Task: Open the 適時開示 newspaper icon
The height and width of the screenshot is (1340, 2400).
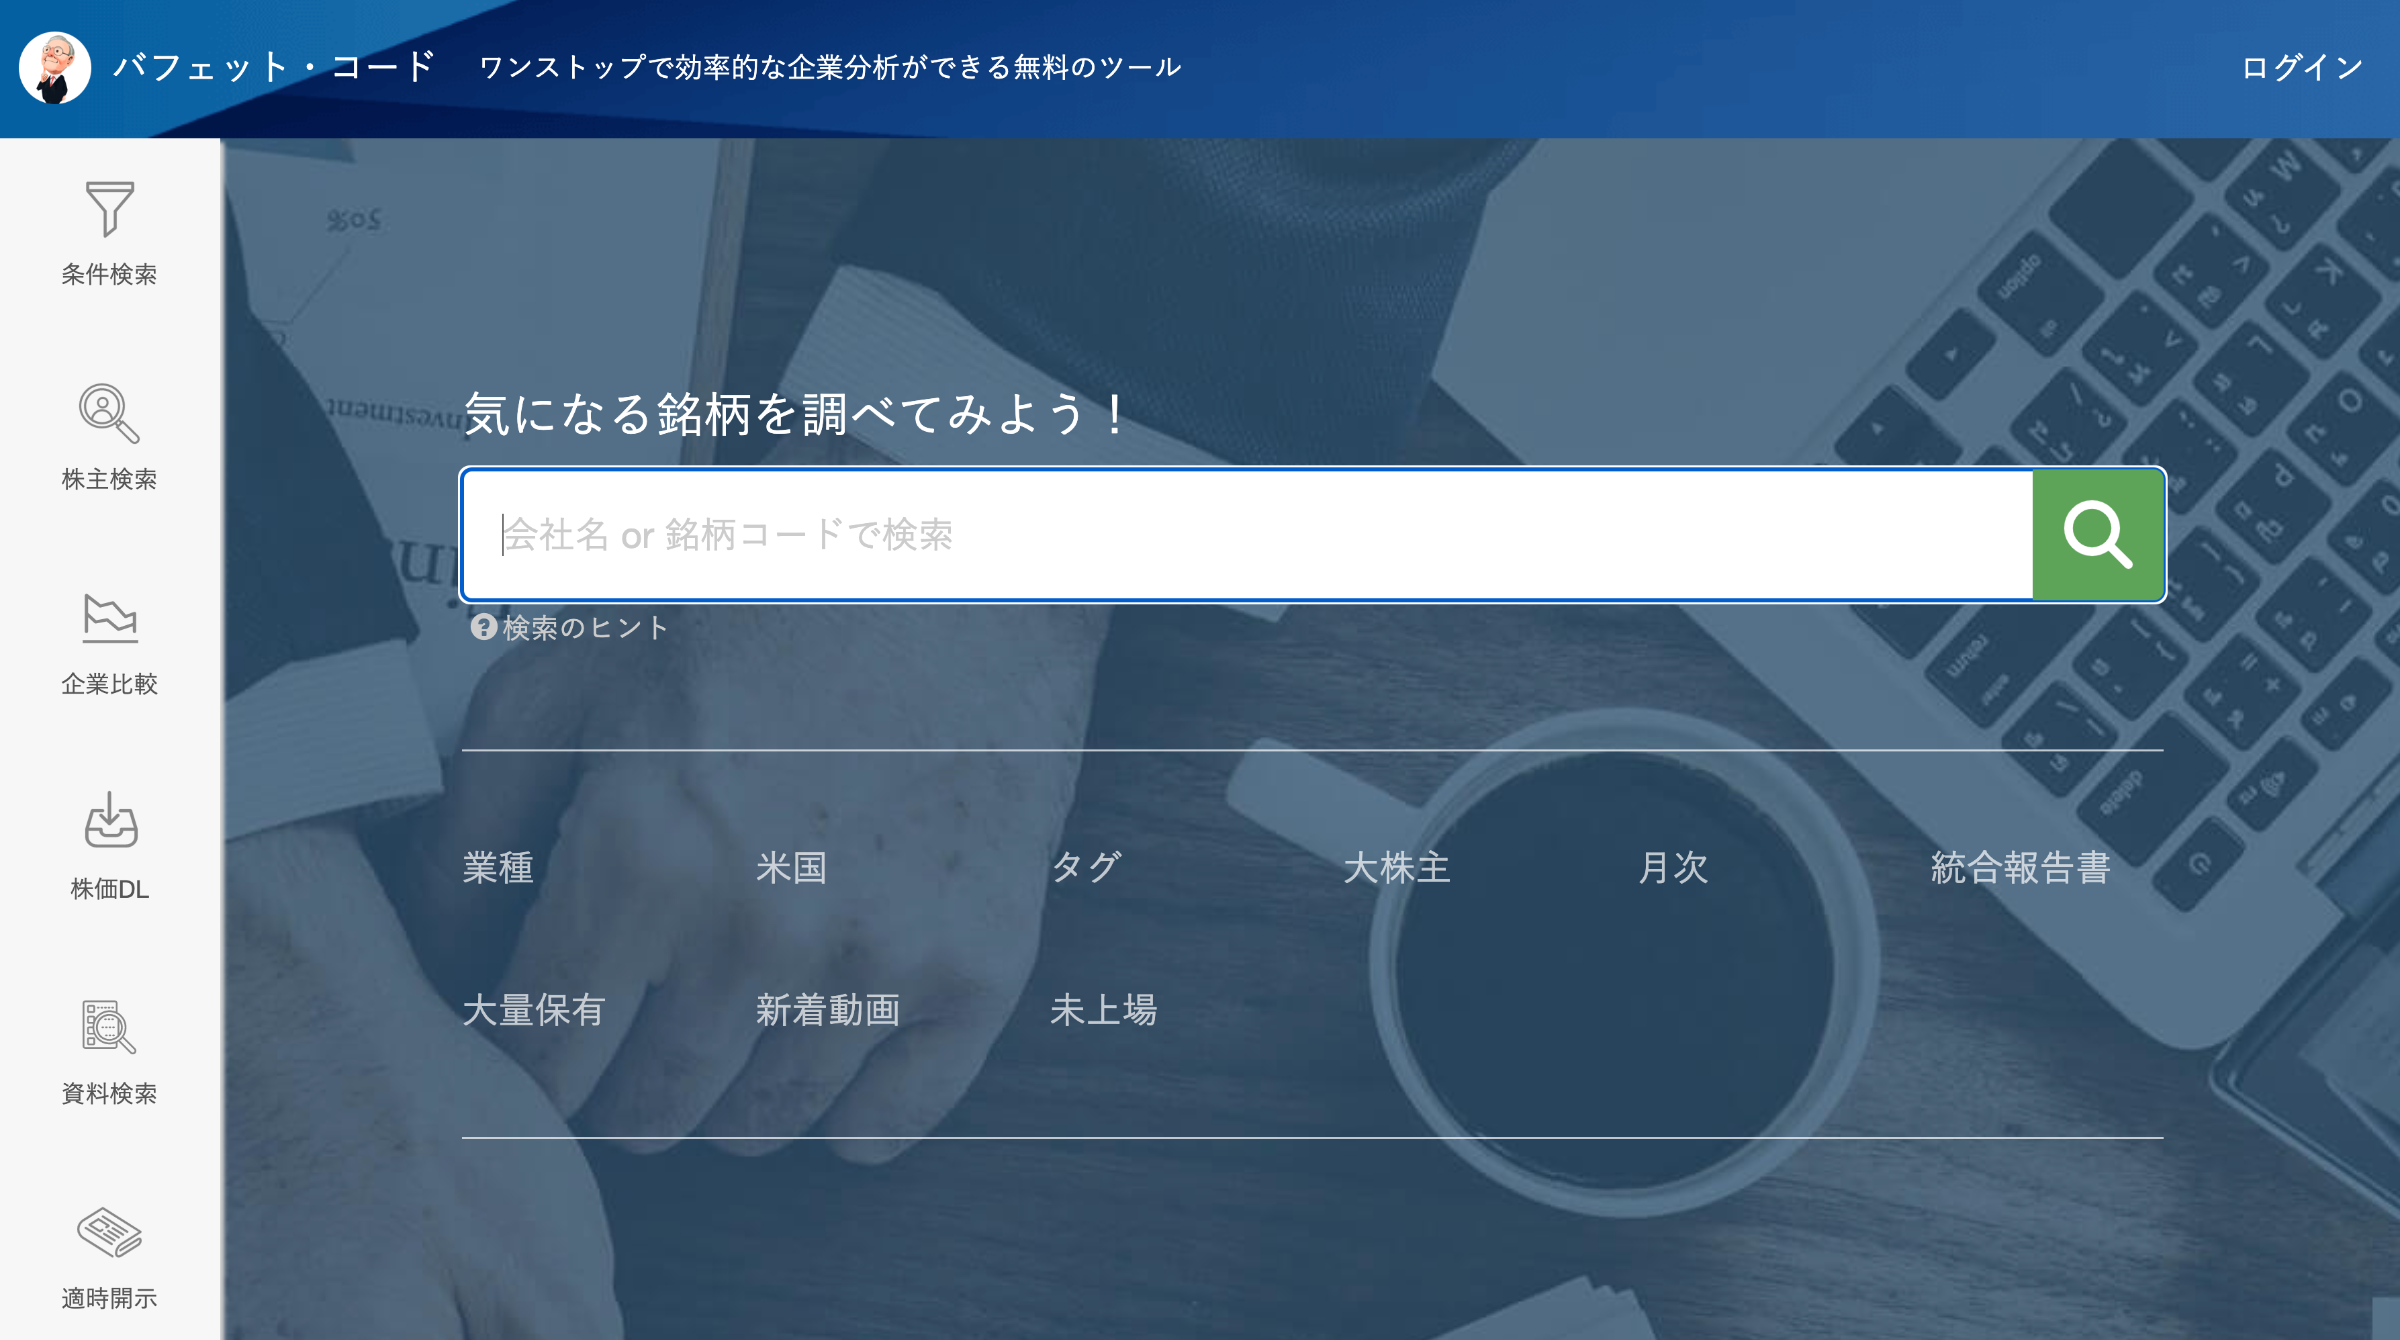Action: click(x=110, y=1232)
